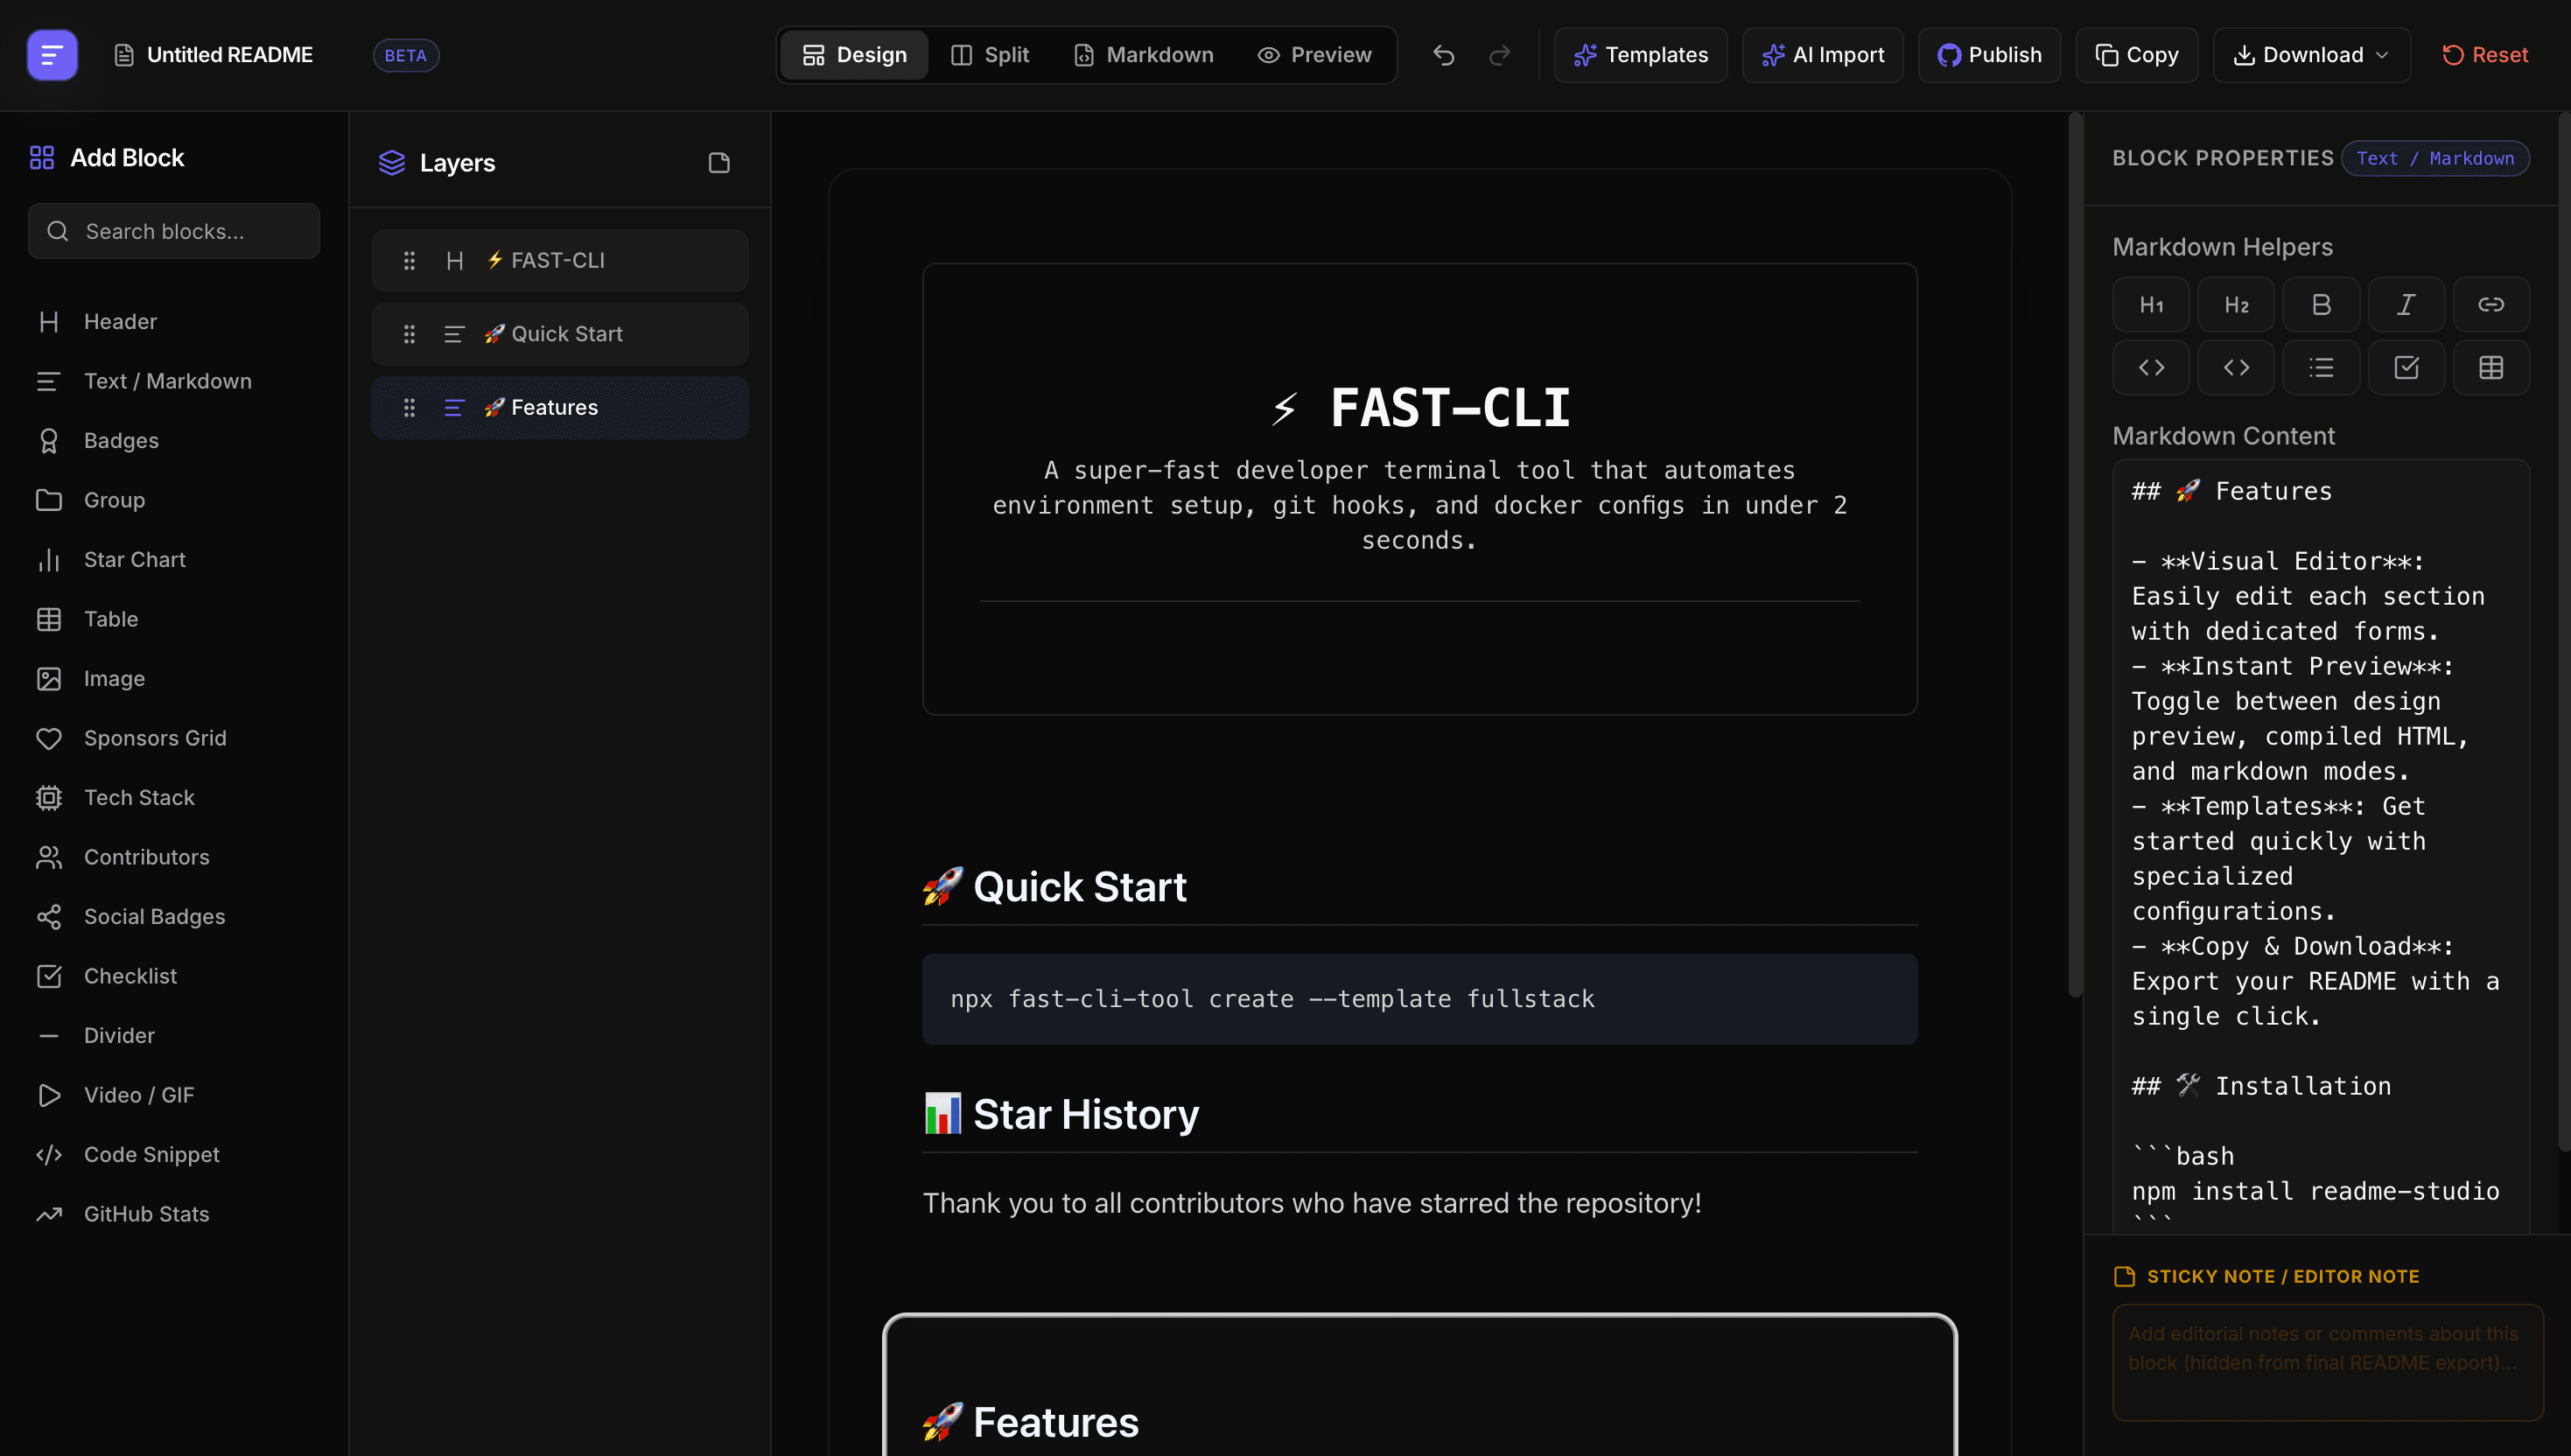Add a Code Snippet block
The width and height of the screenshot is (2571, 1456).
[174, 1155]
